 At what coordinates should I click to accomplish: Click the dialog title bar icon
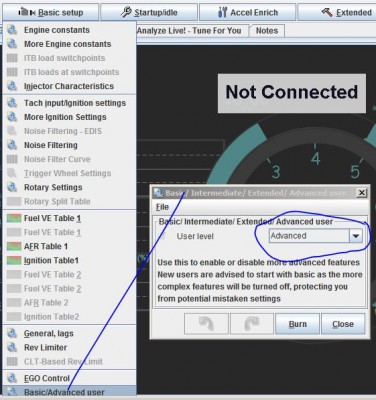pos(159,193)
